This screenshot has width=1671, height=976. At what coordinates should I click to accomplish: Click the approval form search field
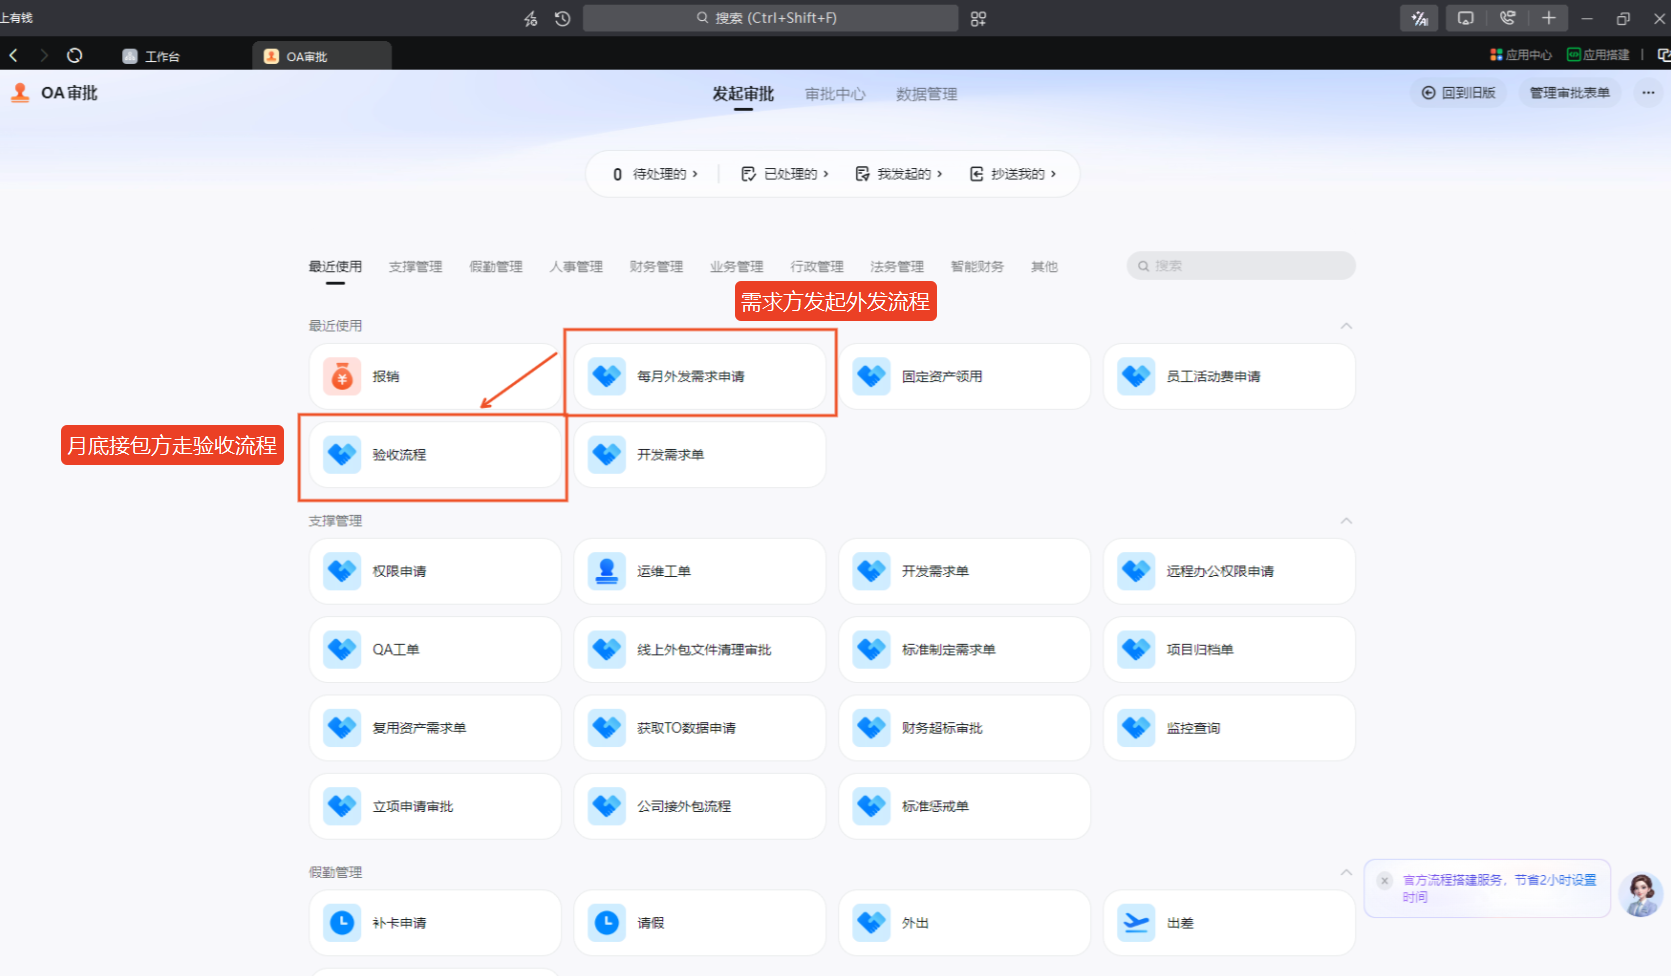click(x=1241, y=266)
